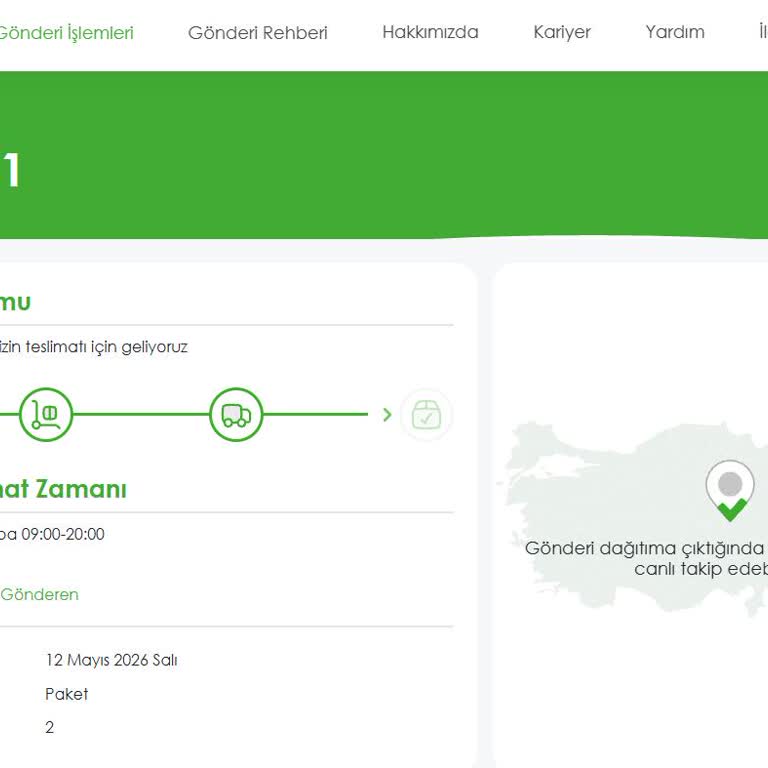Open the Gönderi İşlemleri menu
Screen dimensions: 768x768
tap(66, 33)
